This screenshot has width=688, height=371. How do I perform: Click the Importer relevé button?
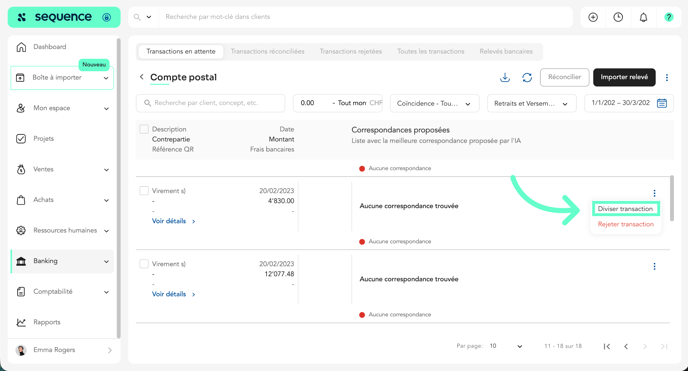tap(624, 77)
